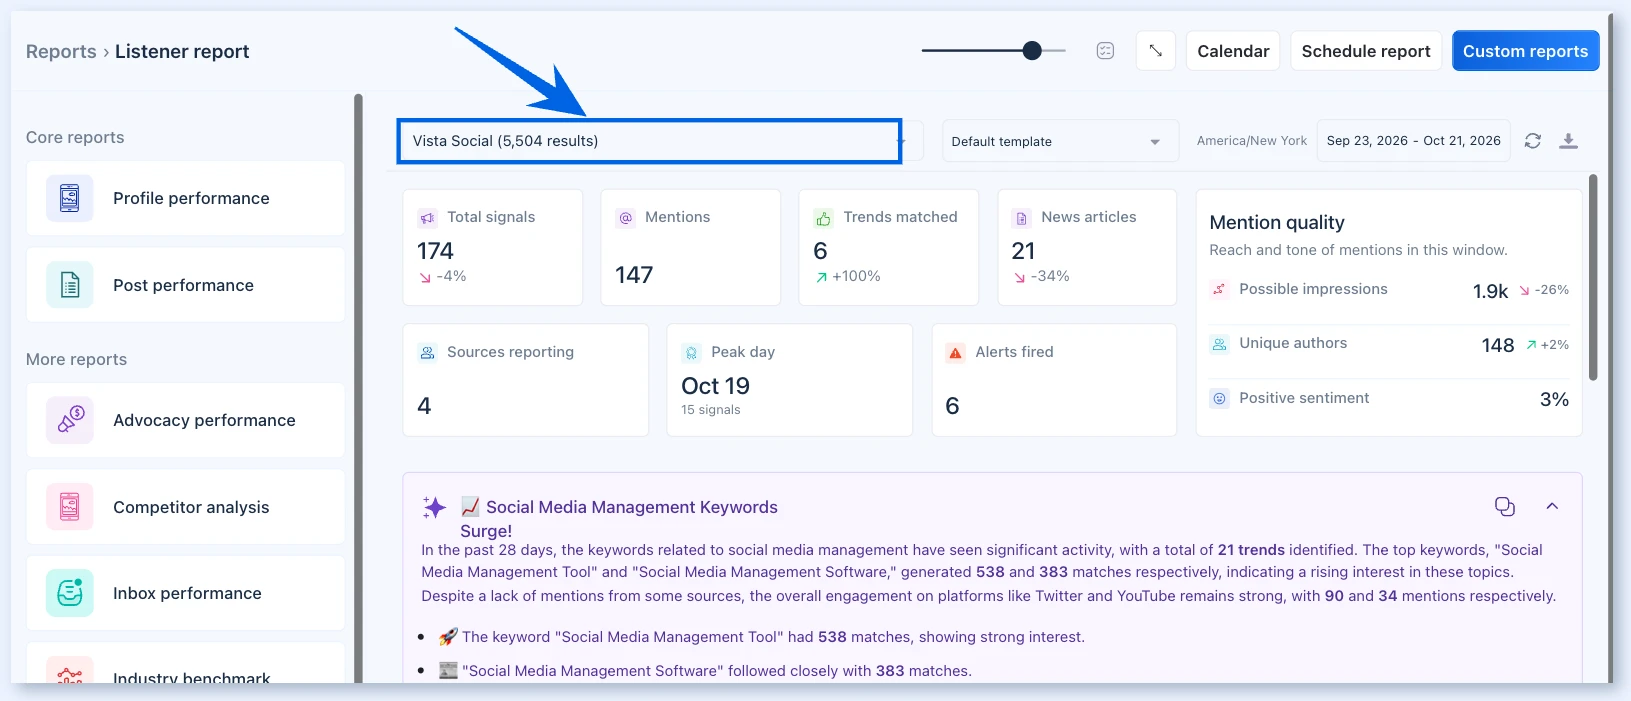Viewport: 1631px width, 701px height.
Task: Click the download report icon
Action: click(x=1569, y=141)
